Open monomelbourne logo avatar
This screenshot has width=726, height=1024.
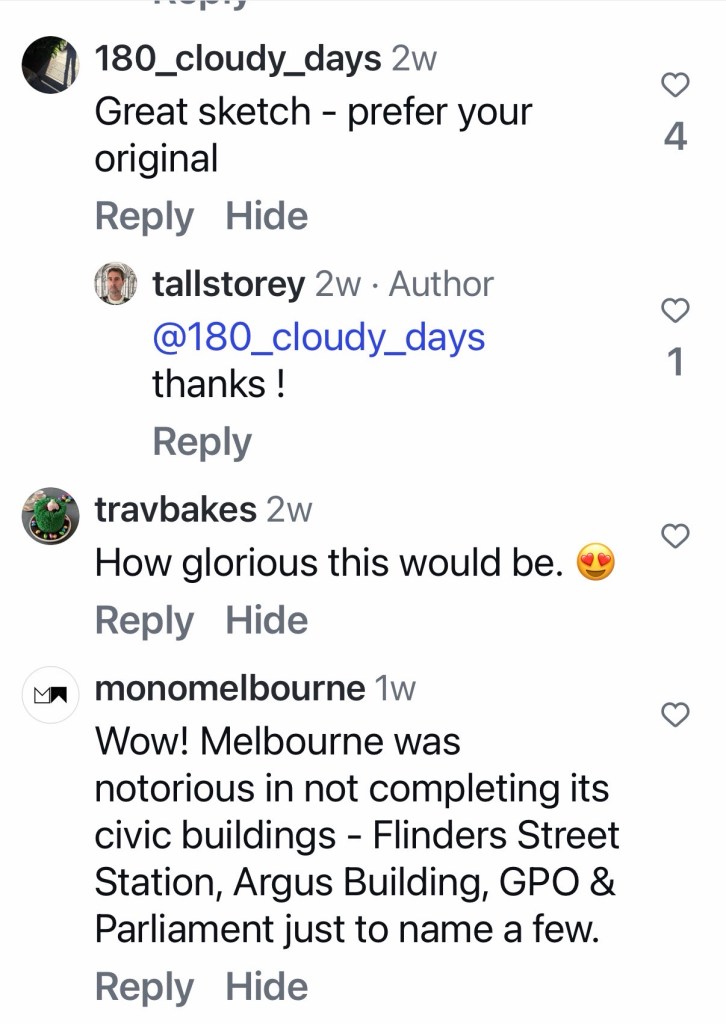tap(51, 695)
